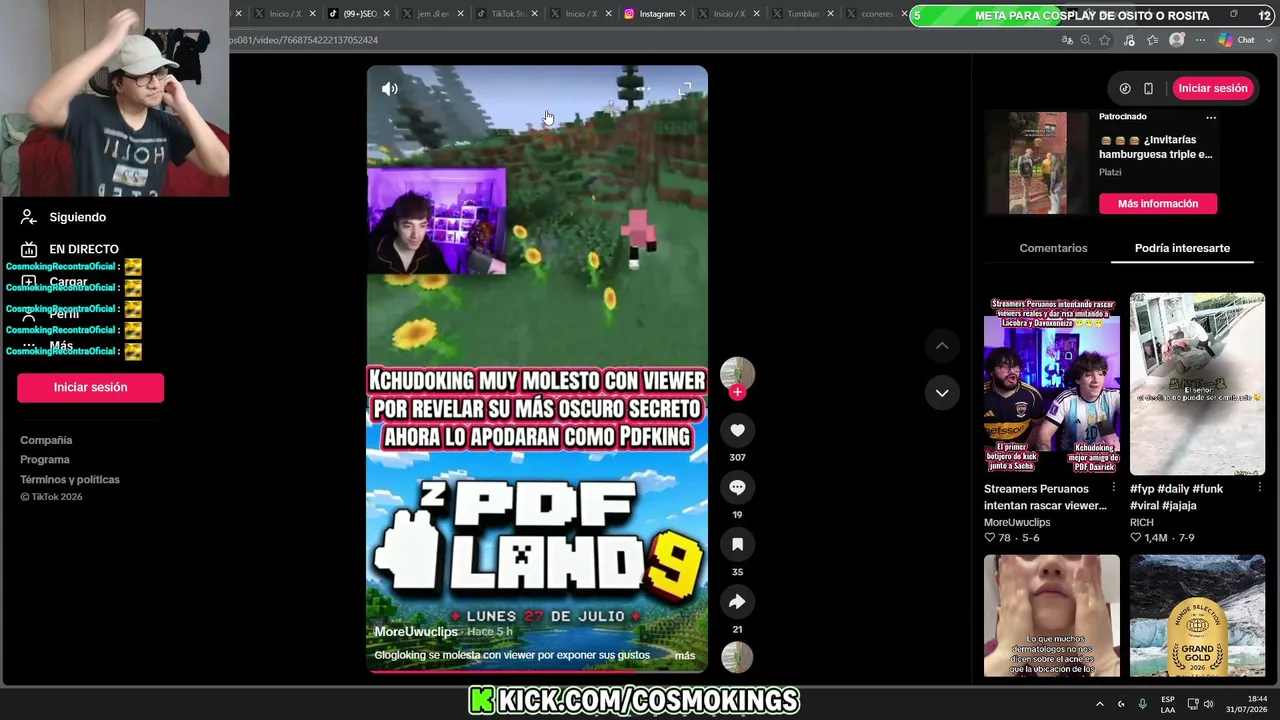Open Platzi sponsored video thumbnail
The height and width of the screenshot is (720, 1280).
(x=1037, y=163)
